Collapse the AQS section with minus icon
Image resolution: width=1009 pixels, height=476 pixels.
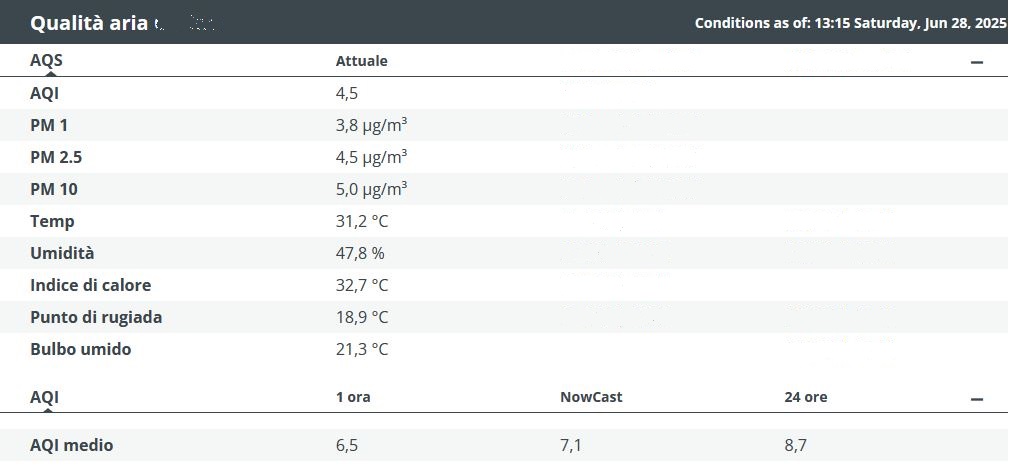click(976, 62)
